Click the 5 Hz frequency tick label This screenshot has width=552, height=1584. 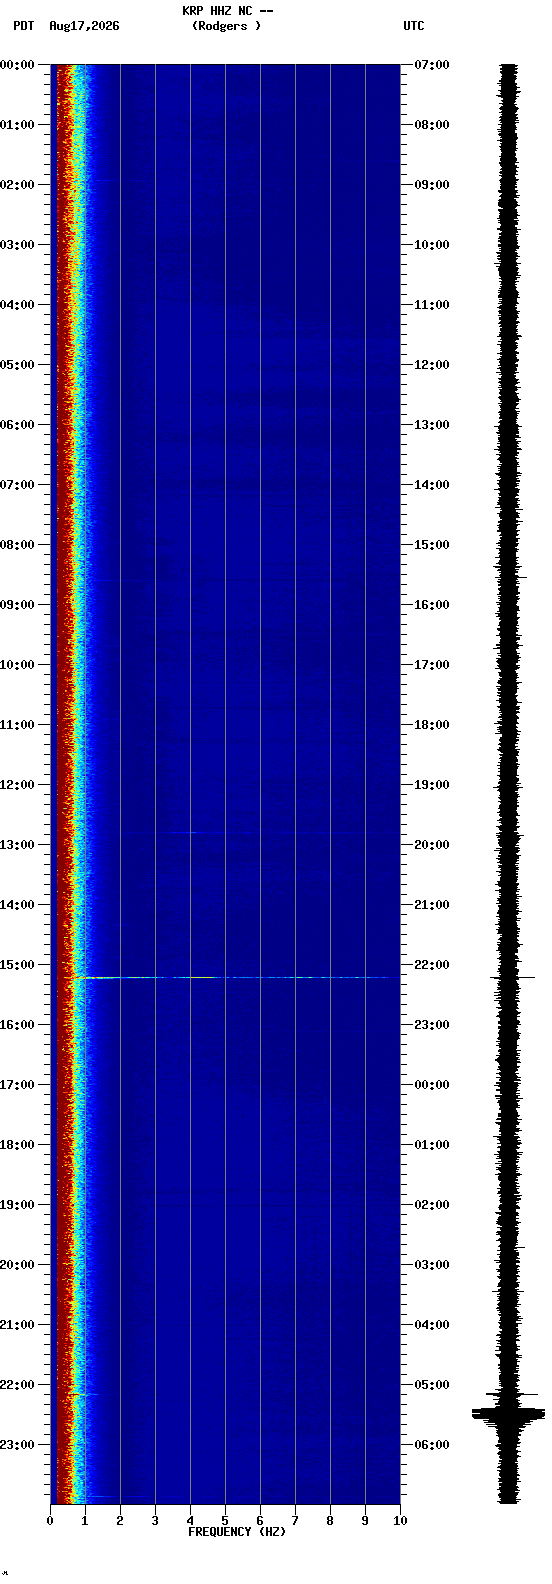tap(225, 1521)
